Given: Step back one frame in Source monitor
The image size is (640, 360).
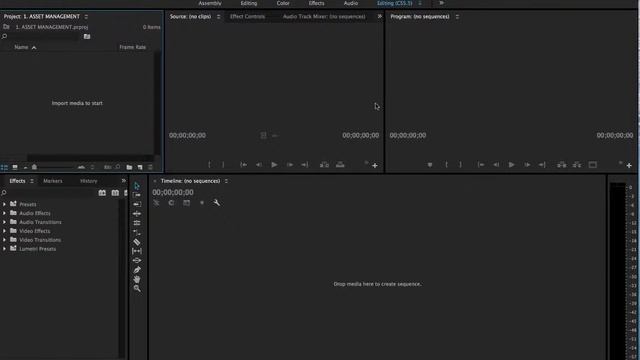Looking at the screenshot, I should [x=259, y=164].
